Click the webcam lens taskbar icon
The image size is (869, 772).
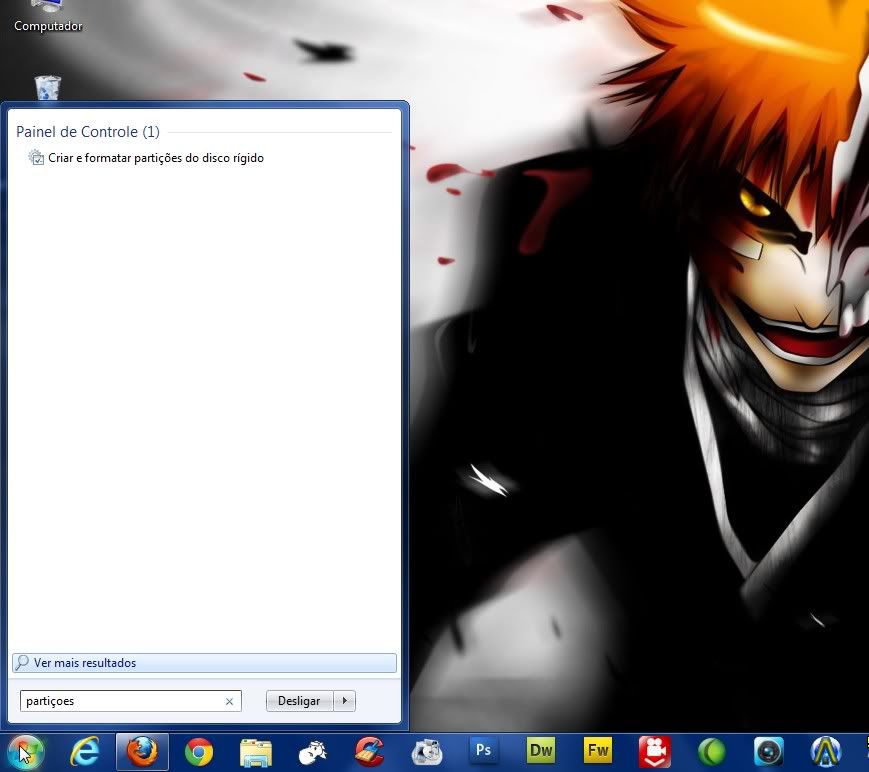tap(769, 751)
